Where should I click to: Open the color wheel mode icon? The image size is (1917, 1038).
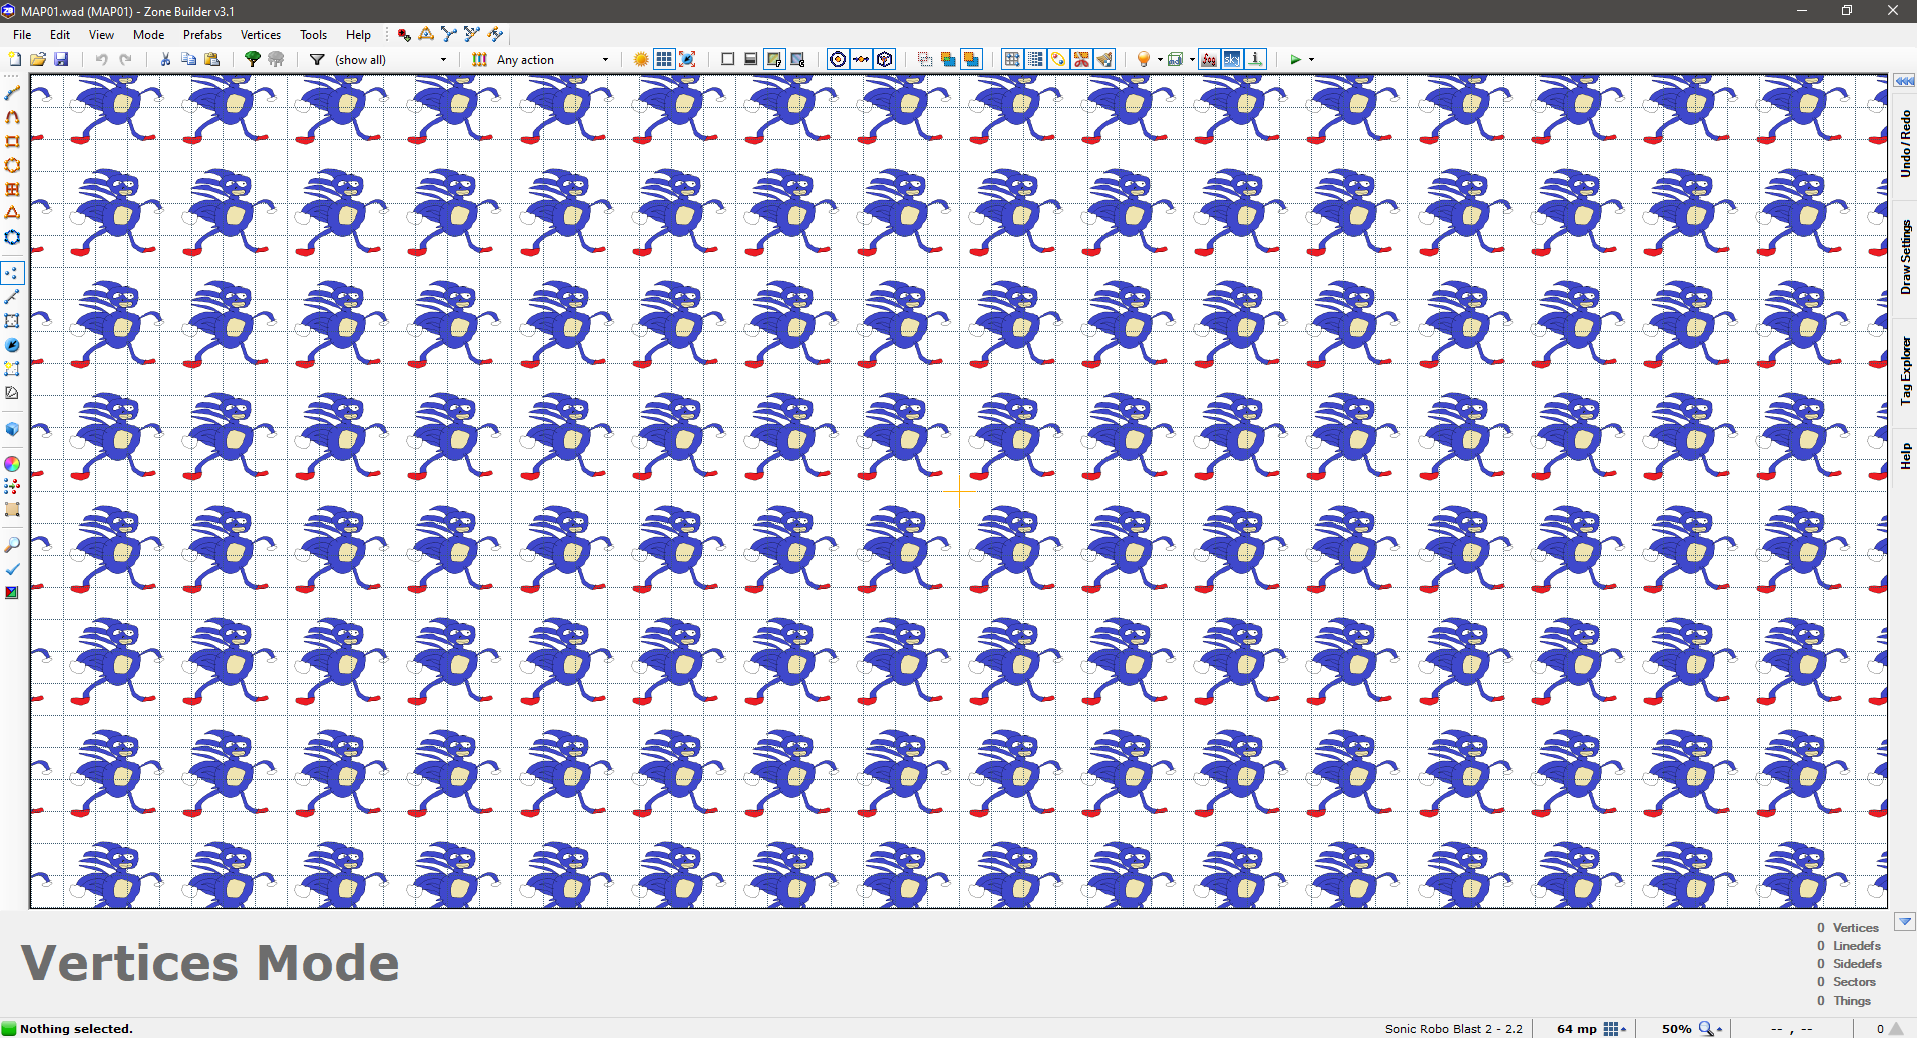pyautogui.click(x=12, y=464)
